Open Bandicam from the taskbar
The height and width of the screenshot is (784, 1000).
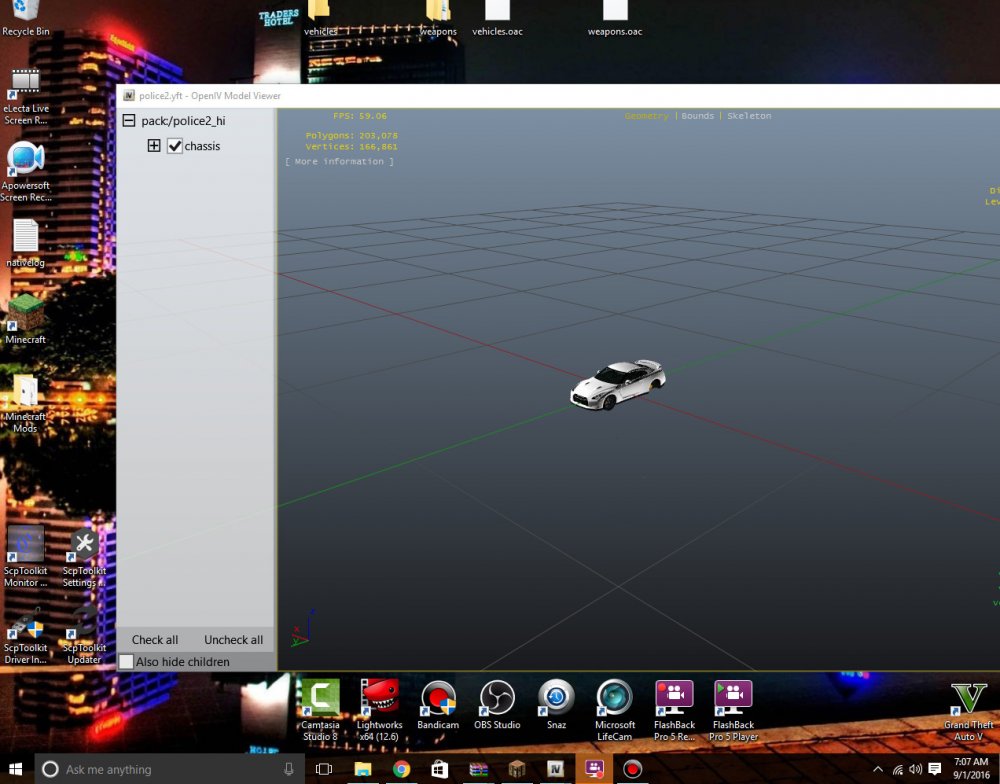[x=438, y=700]
